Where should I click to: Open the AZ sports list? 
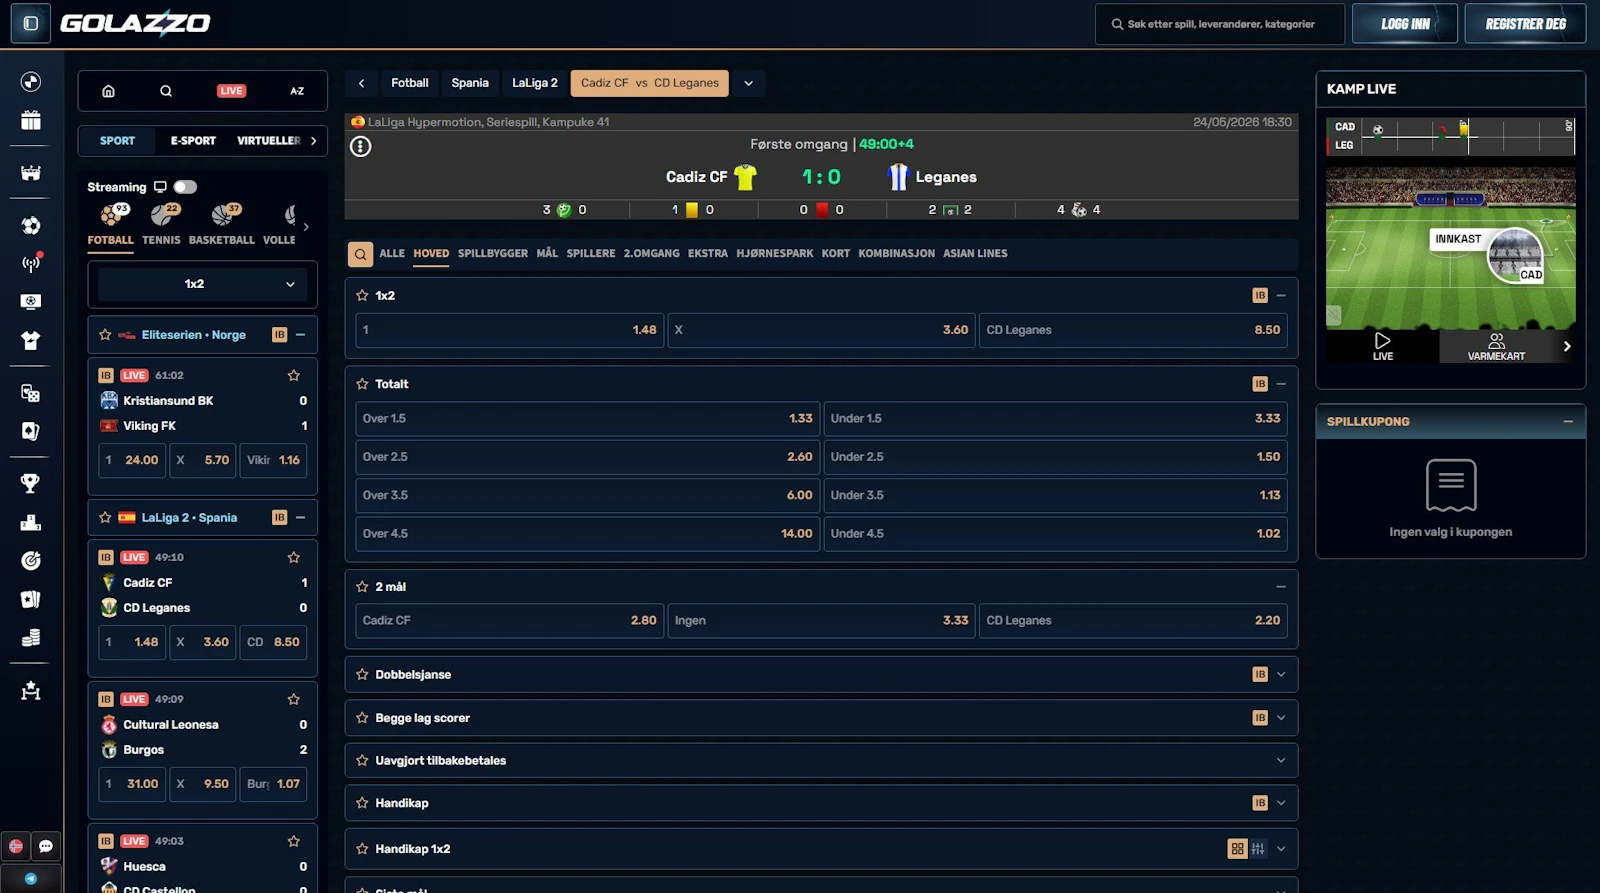297,91
